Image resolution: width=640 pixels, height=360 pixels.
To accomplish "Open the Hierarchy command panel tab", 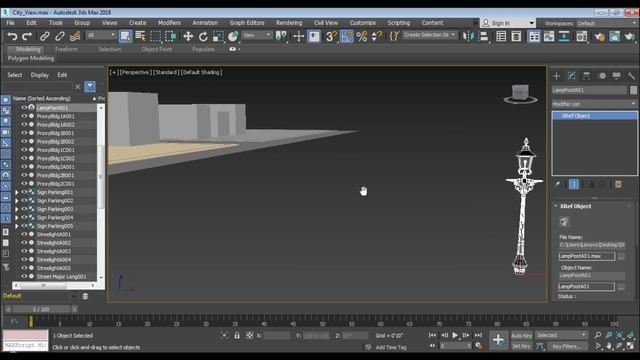I will click(x=587, y=76).
